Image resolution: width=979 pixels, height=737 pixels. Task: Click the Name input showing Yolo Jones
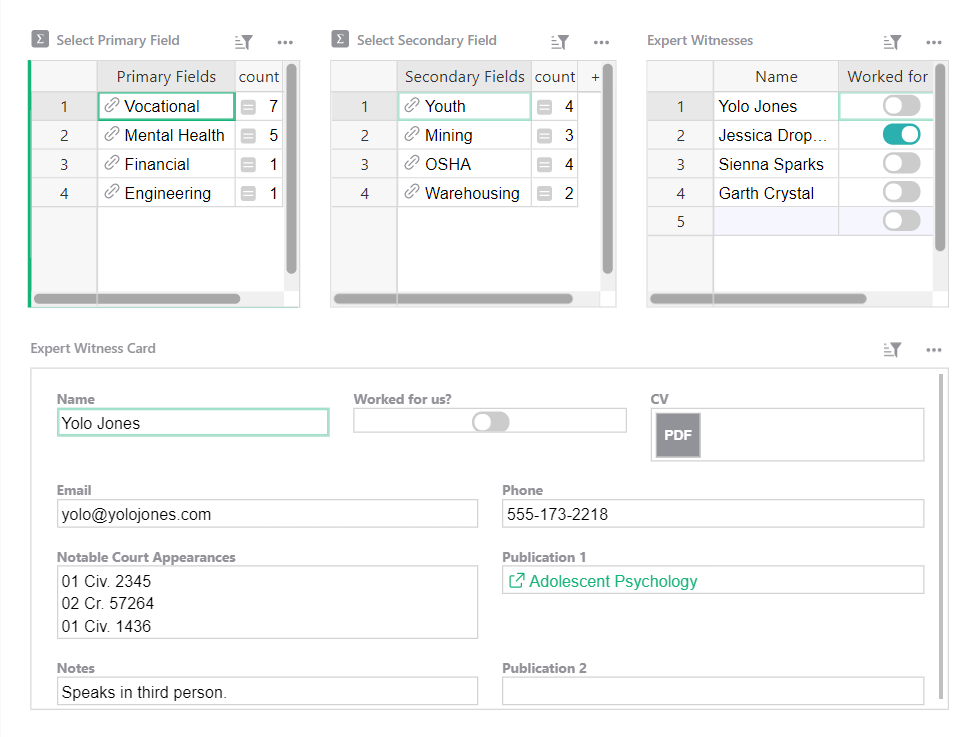point(192,422)
